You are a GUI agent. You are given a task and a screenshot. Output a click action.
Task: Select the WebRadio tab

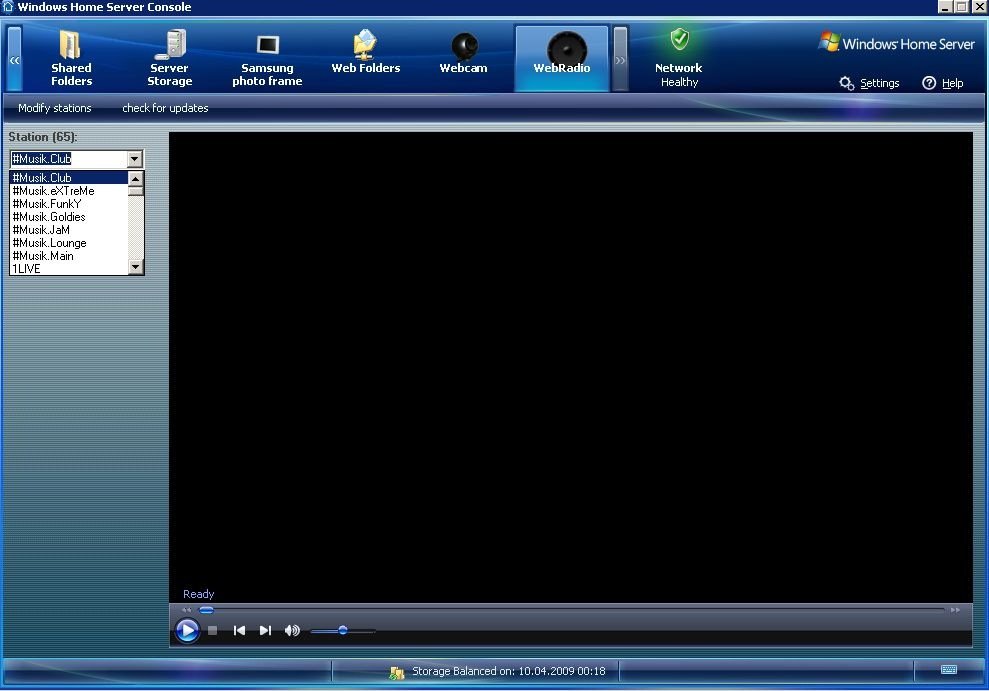(x=561, y=59)
